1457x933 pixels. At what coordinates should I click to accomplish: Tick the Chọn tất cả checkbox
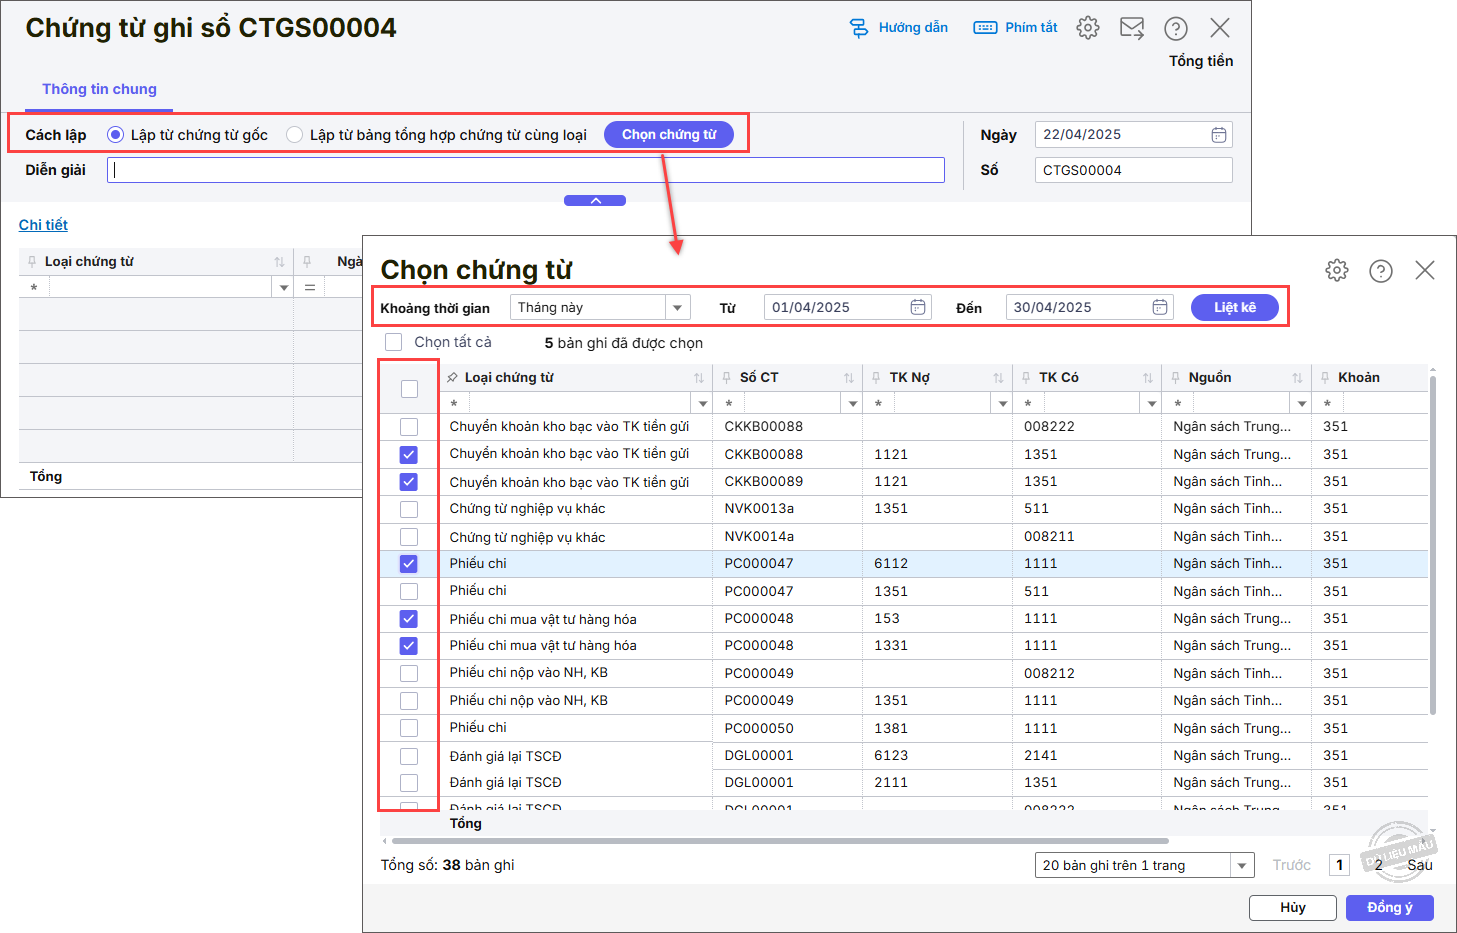(x=394, y=342)
